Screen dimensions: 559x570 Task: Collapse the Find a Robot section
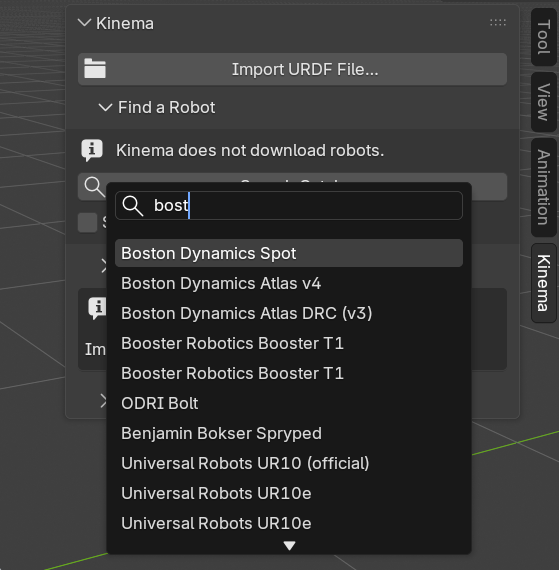click(105, 107)
